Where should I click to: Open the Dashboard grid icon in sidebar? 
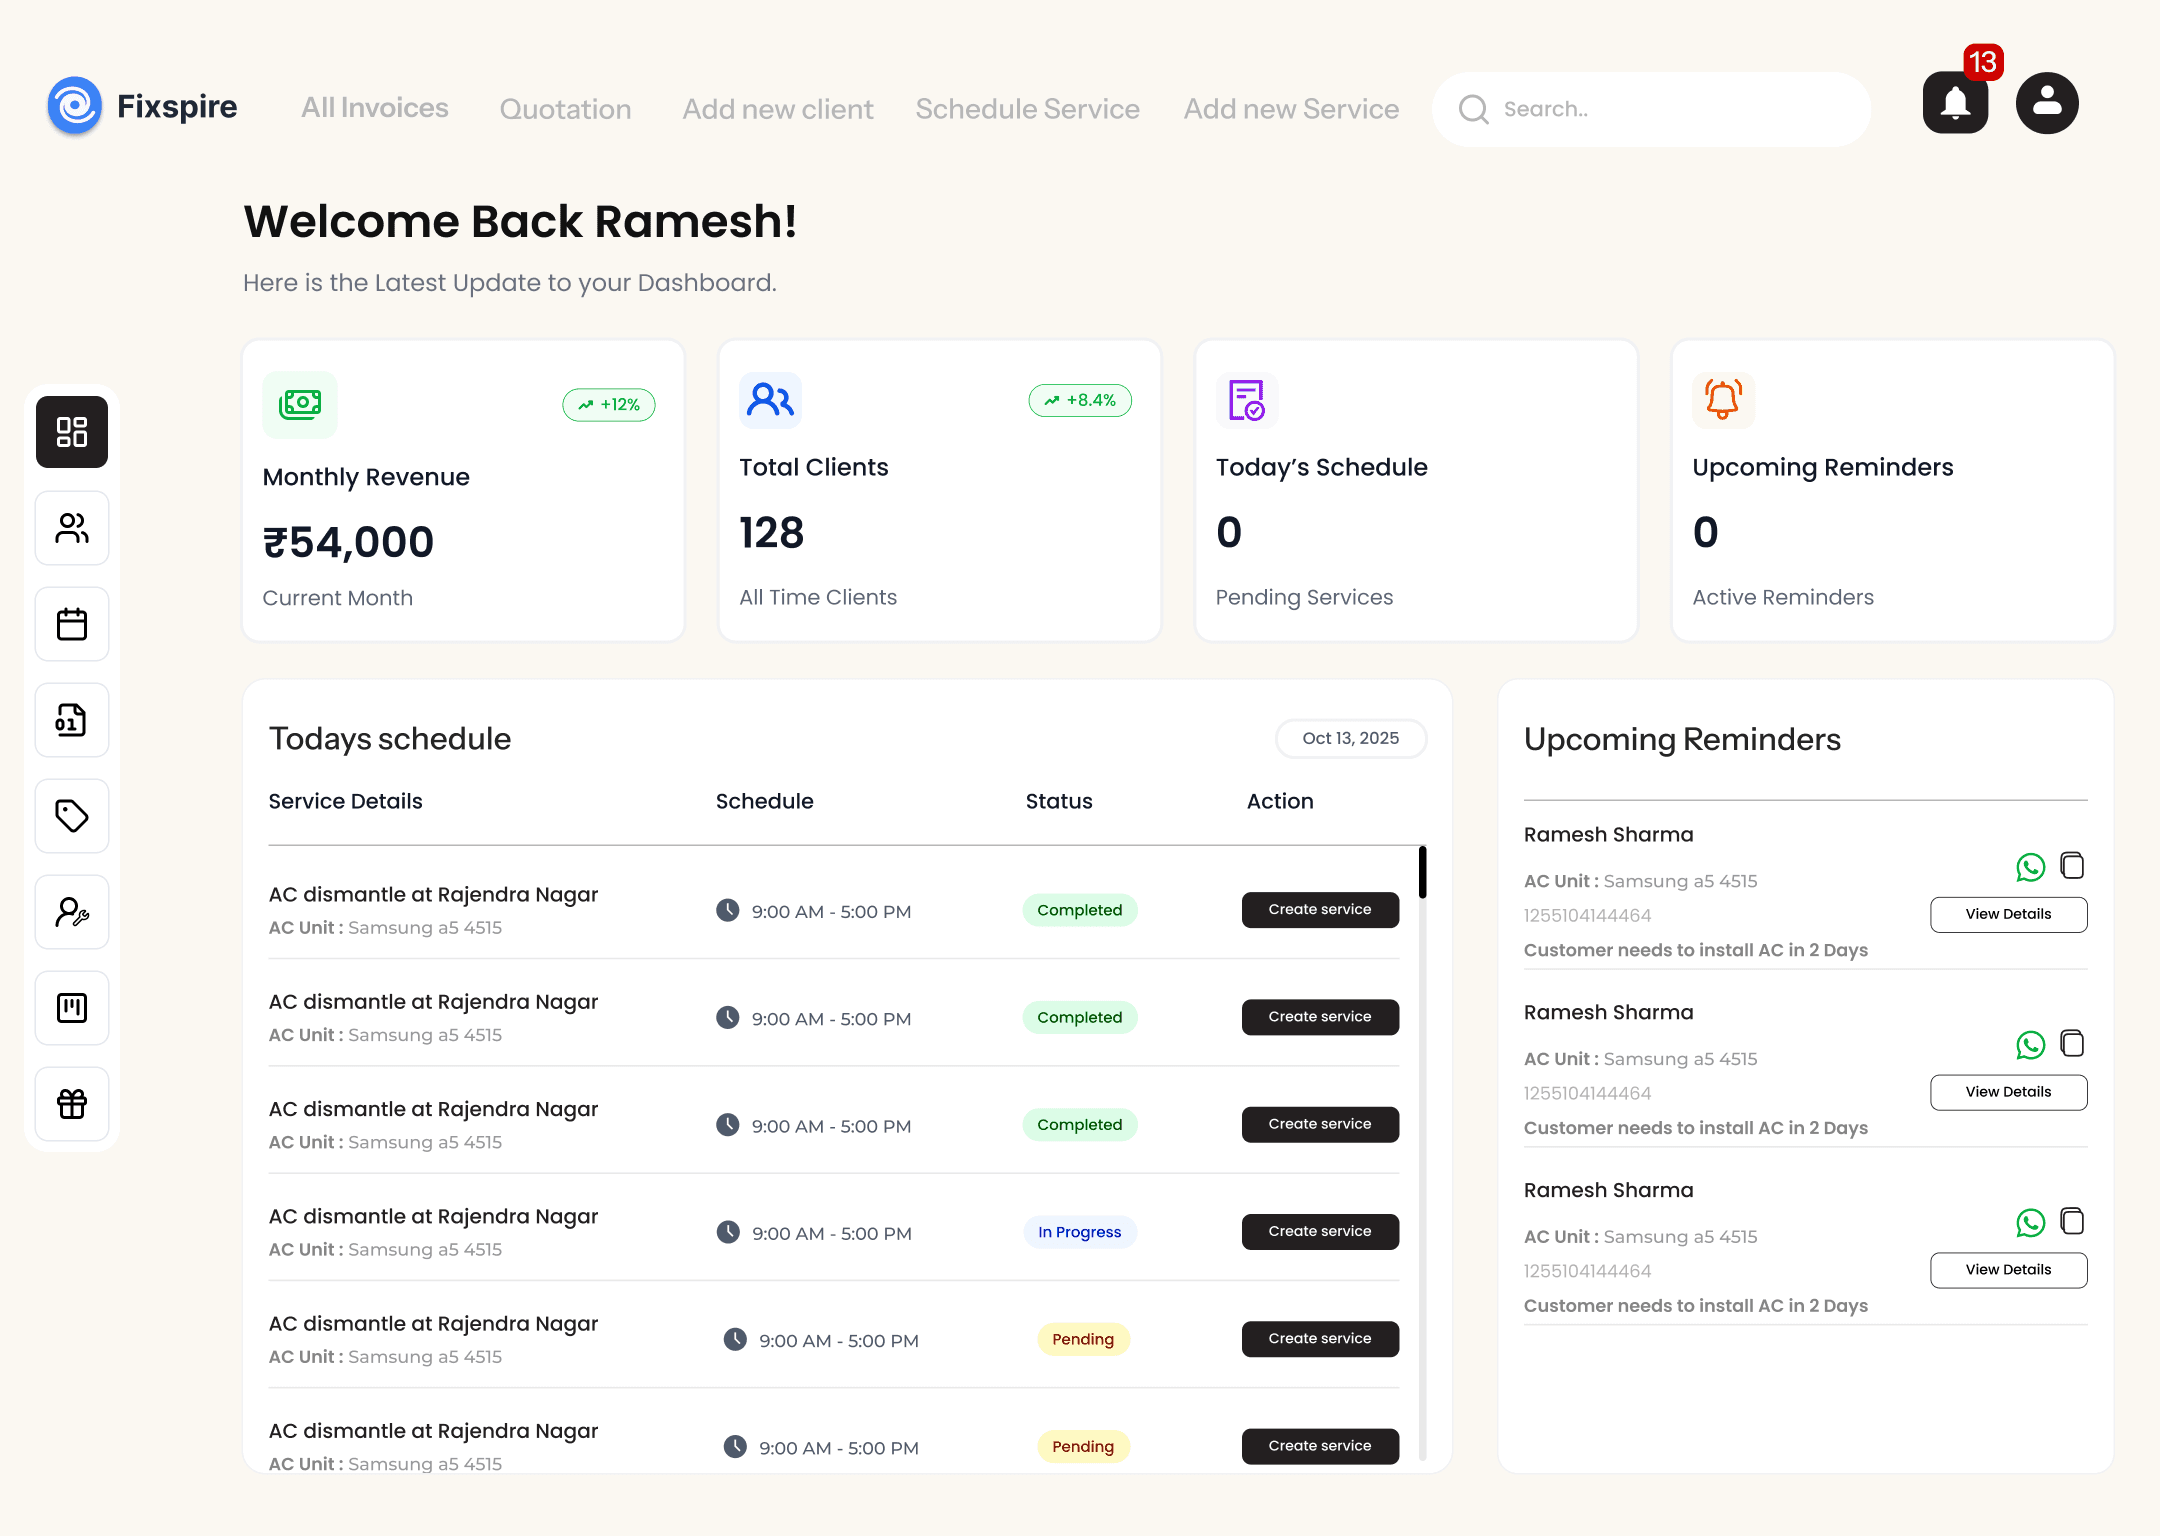click(72, 432)
